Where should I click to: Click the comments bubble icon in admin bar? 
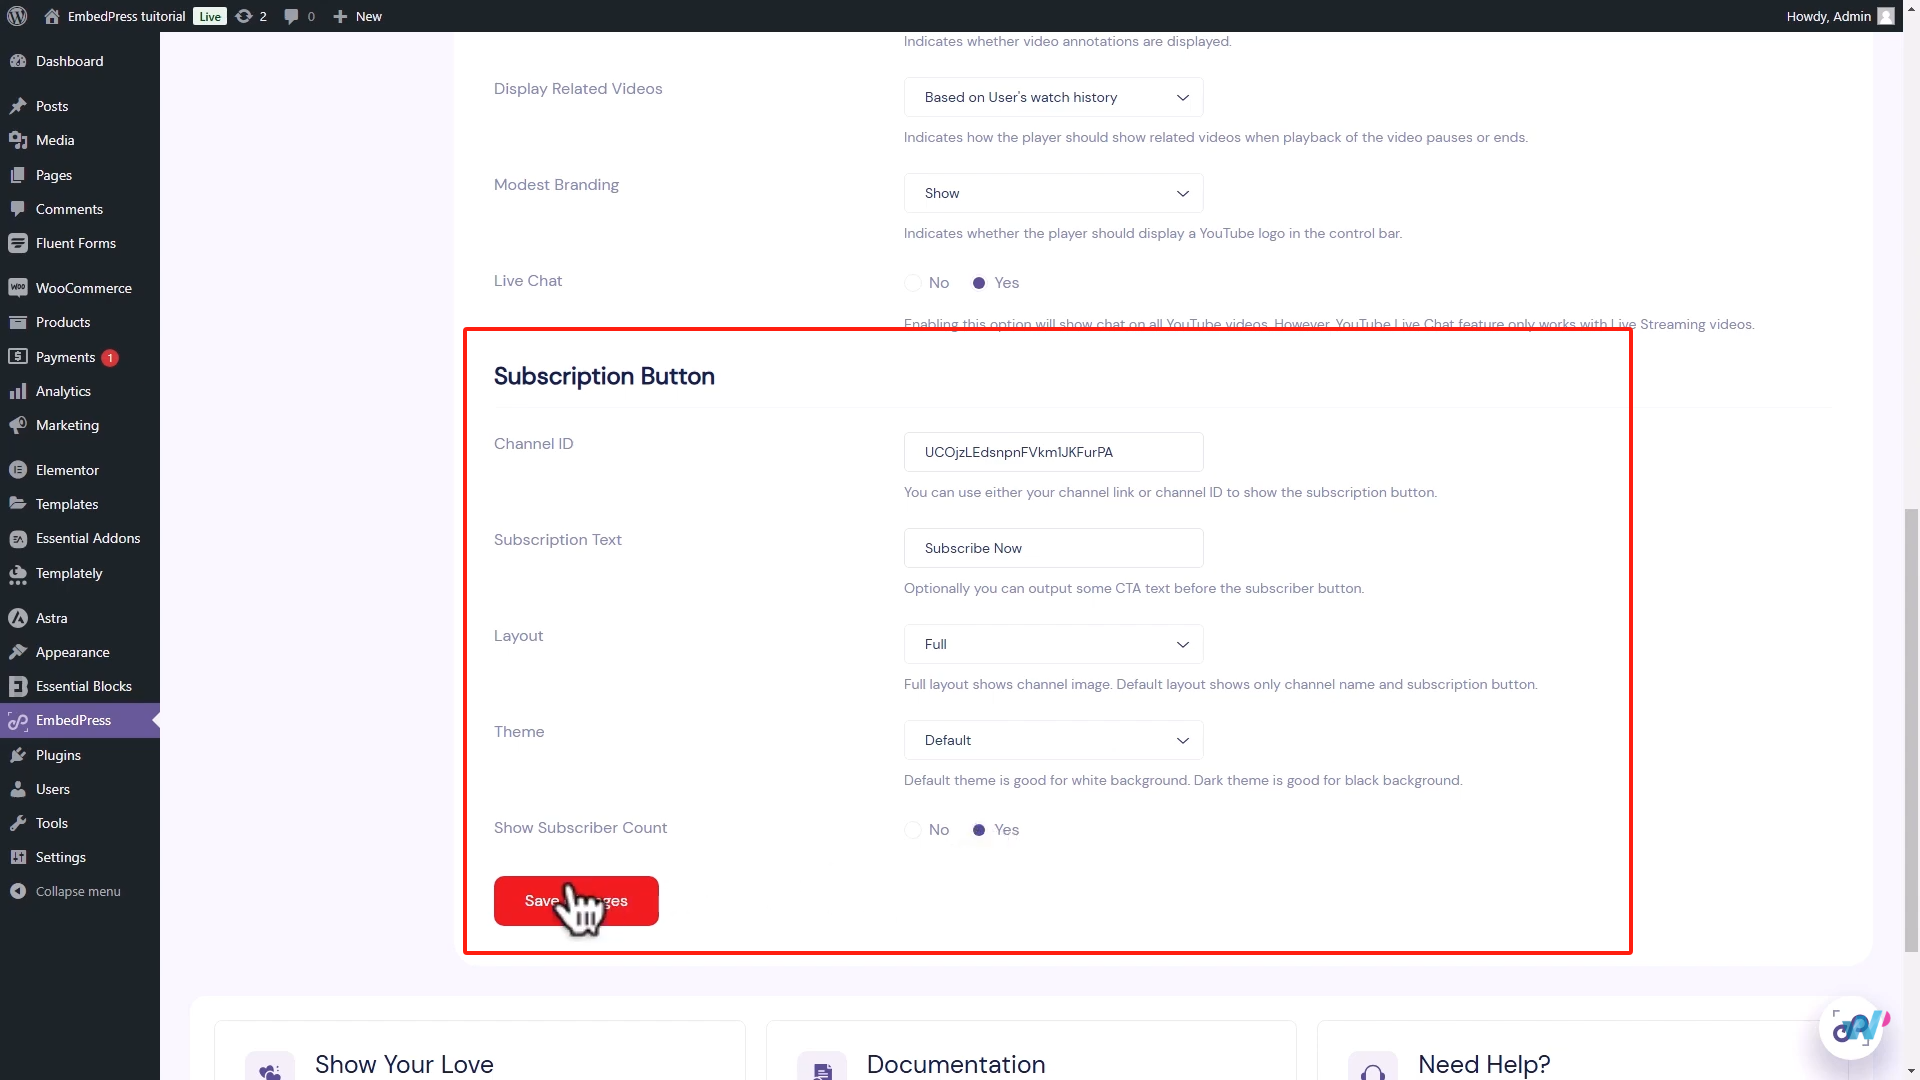coord(291,16)
